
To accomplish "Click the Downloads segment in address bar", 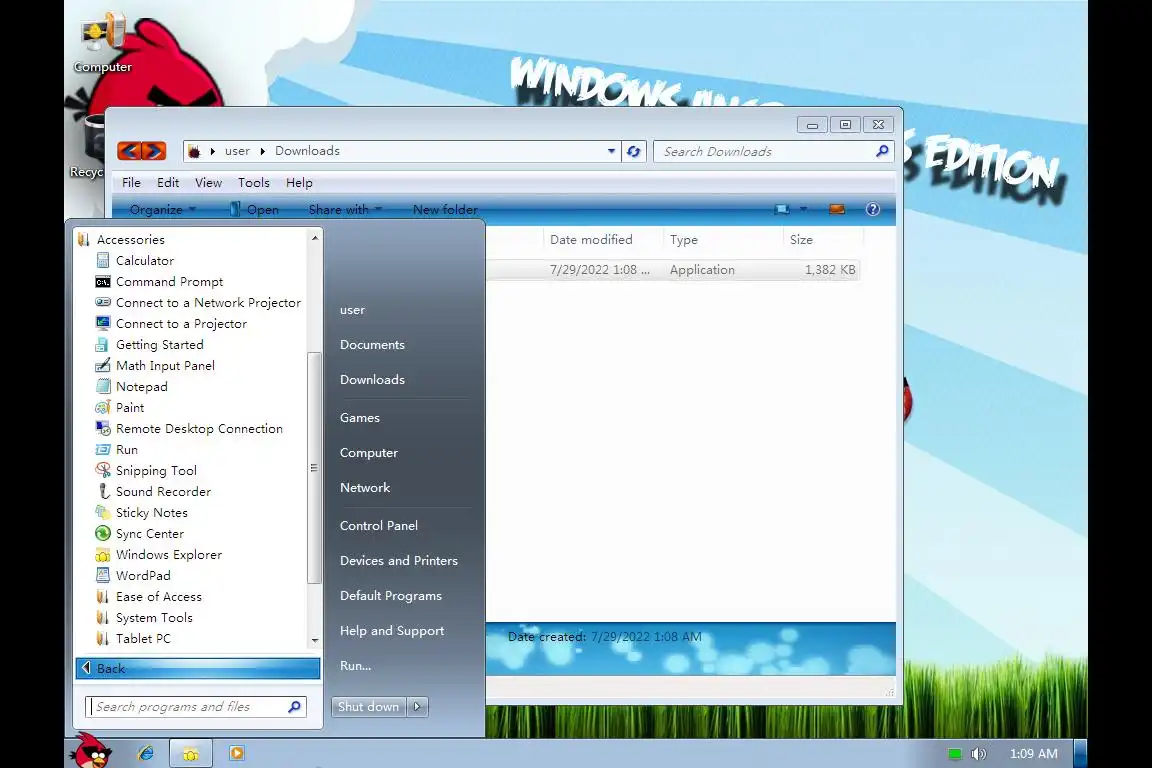I will tap(307, 151).
